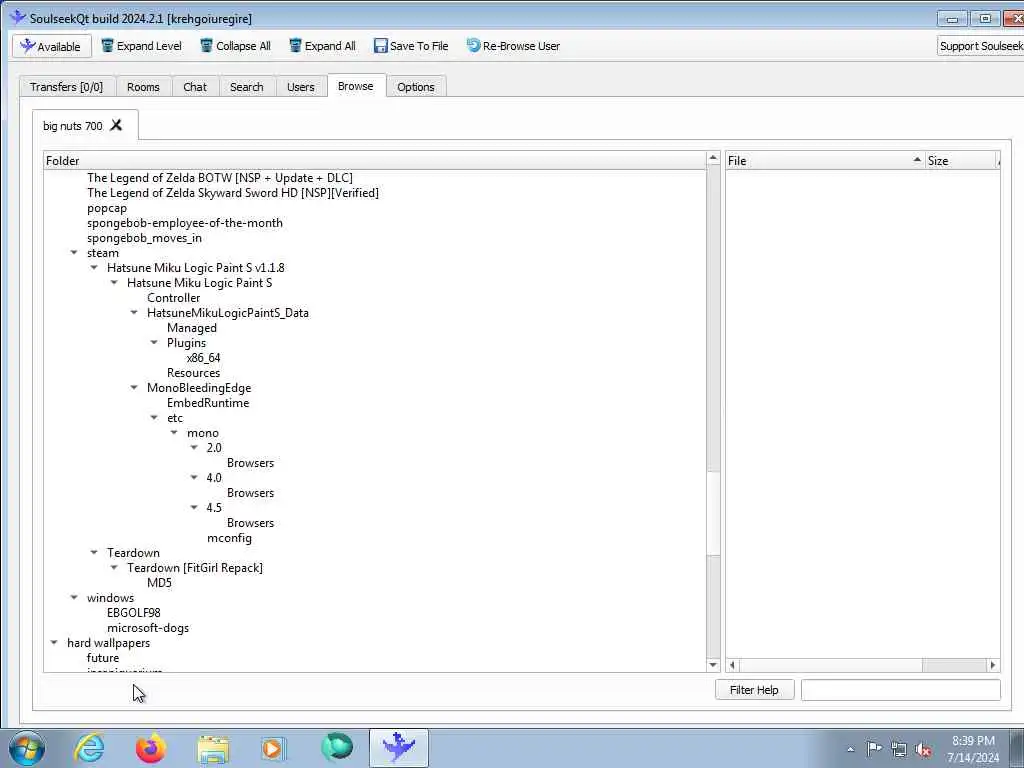Click file list scroll left arrow

click(732, 665)
